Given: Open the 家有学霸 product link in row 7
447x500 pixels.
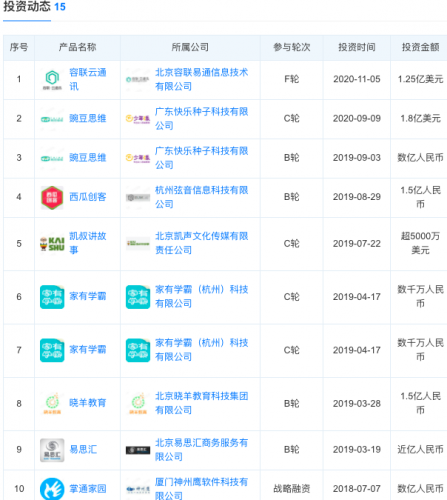Looking at the screenshot, I should 88,349.
